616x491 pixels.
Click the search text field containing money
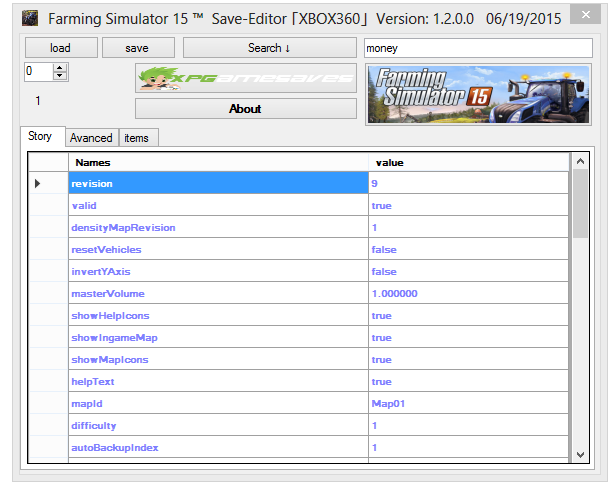(478, 48)
